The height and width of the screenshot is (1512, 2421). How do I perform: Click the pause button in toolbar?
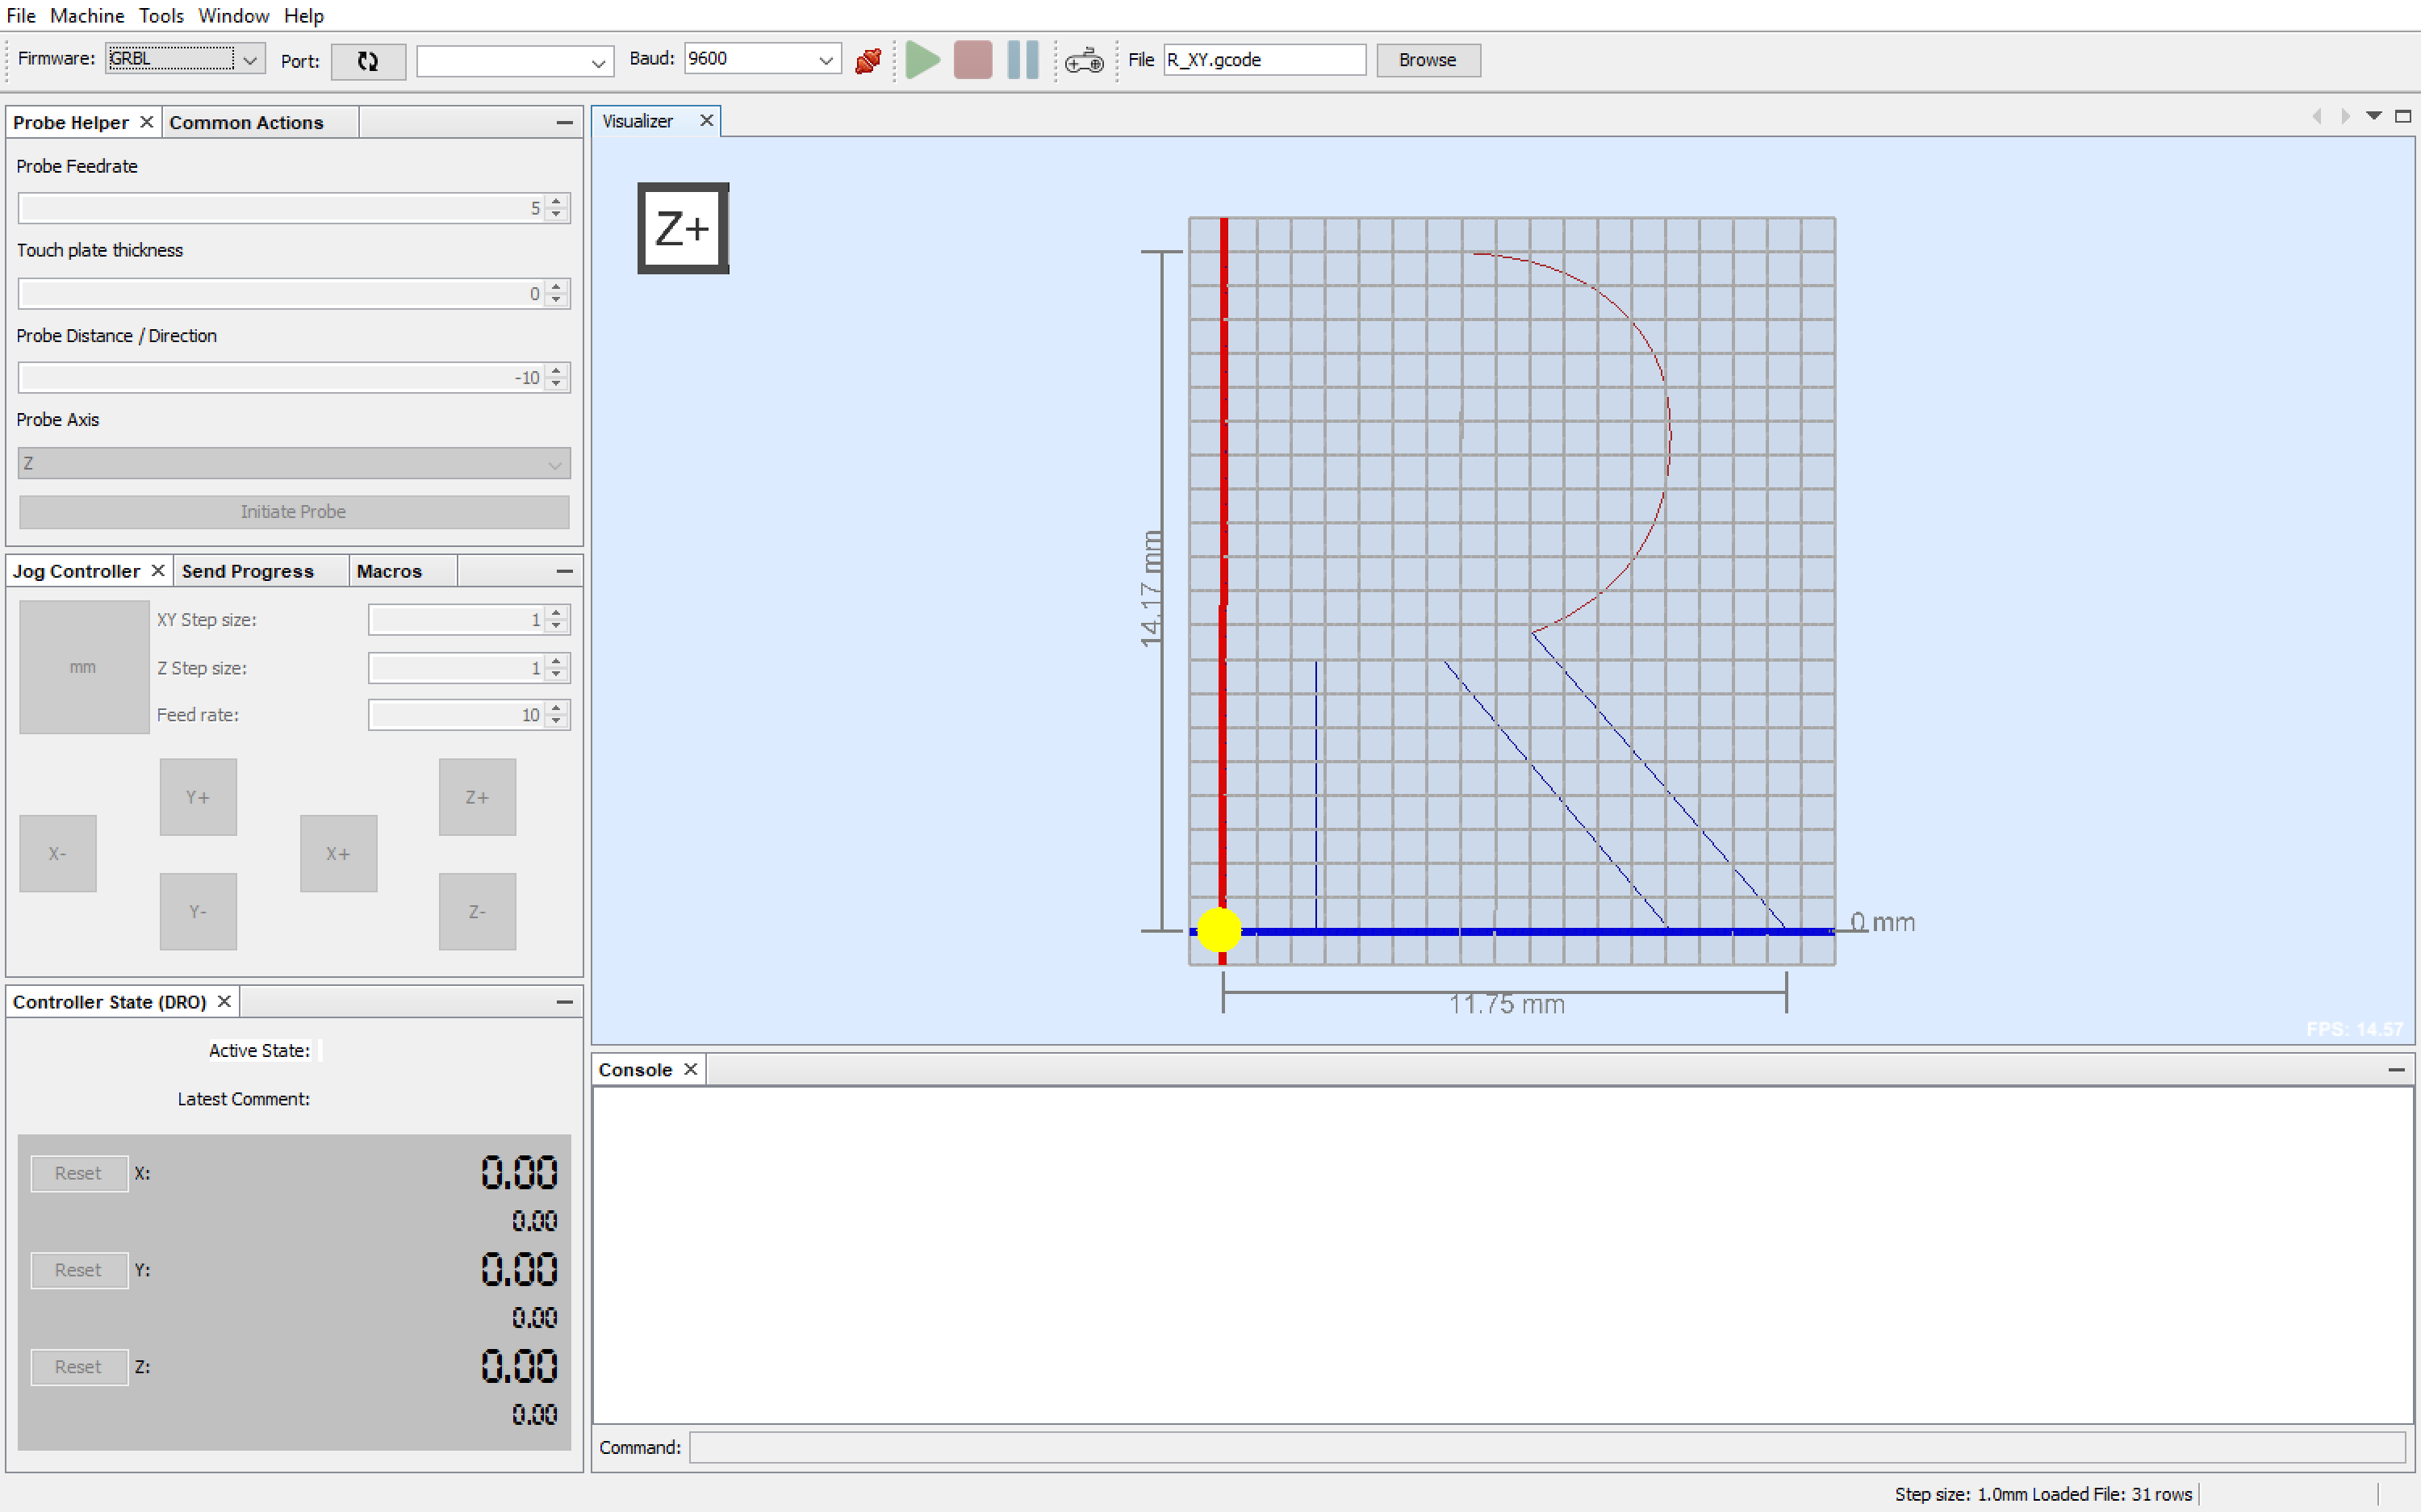(1022, 60)
